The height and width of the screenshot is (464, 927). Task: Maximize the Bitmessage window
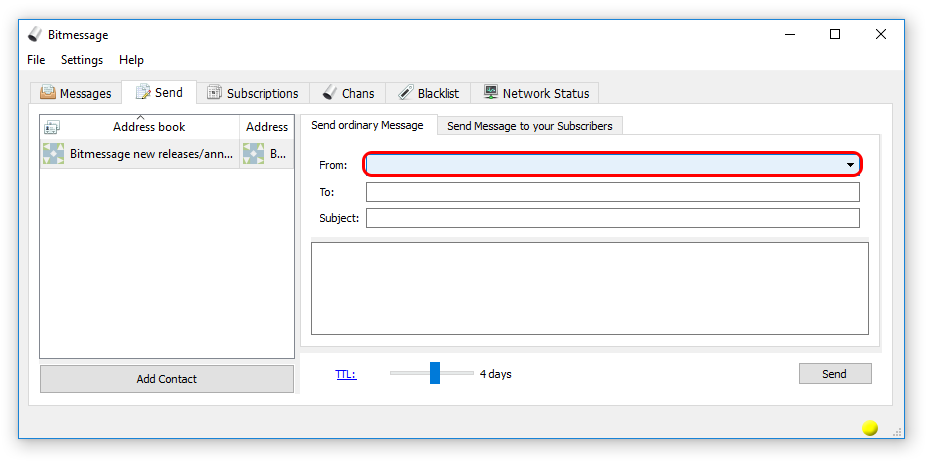pyautogui.click(x=835, y=34)
